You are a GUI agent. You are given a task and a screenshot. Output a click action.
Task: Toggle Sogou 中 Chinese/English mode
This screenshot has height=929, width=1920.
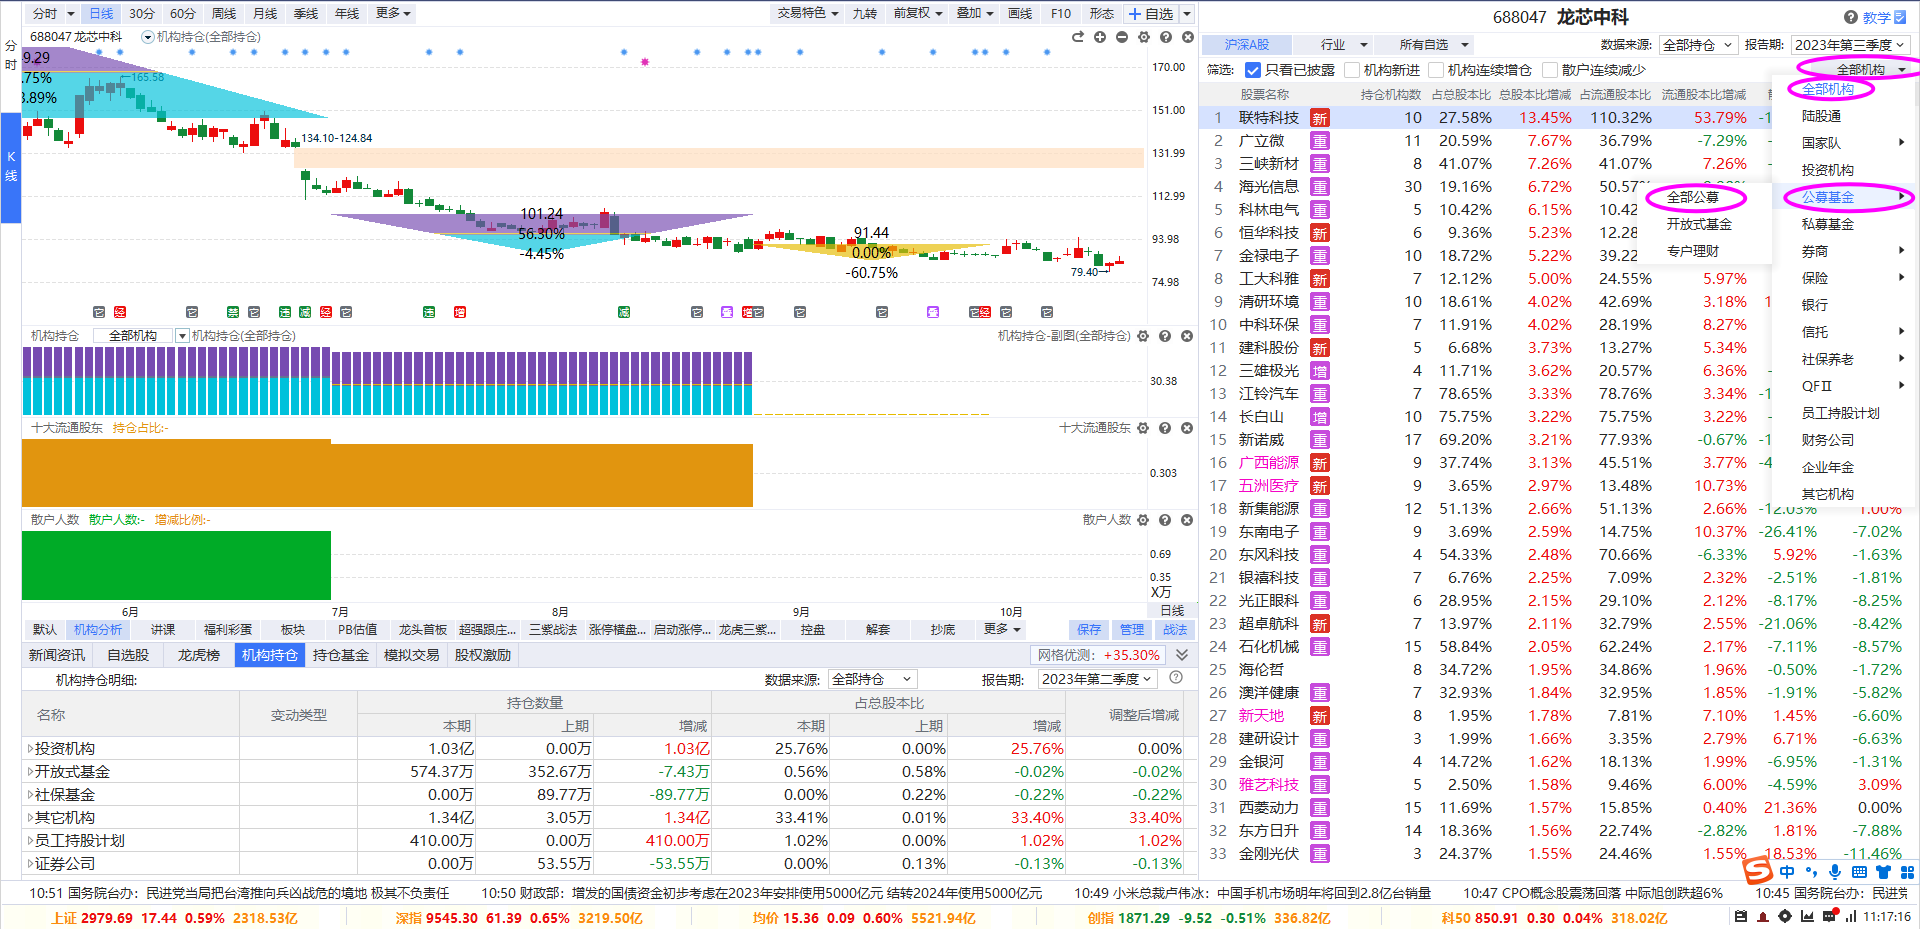pos(1787,872)
